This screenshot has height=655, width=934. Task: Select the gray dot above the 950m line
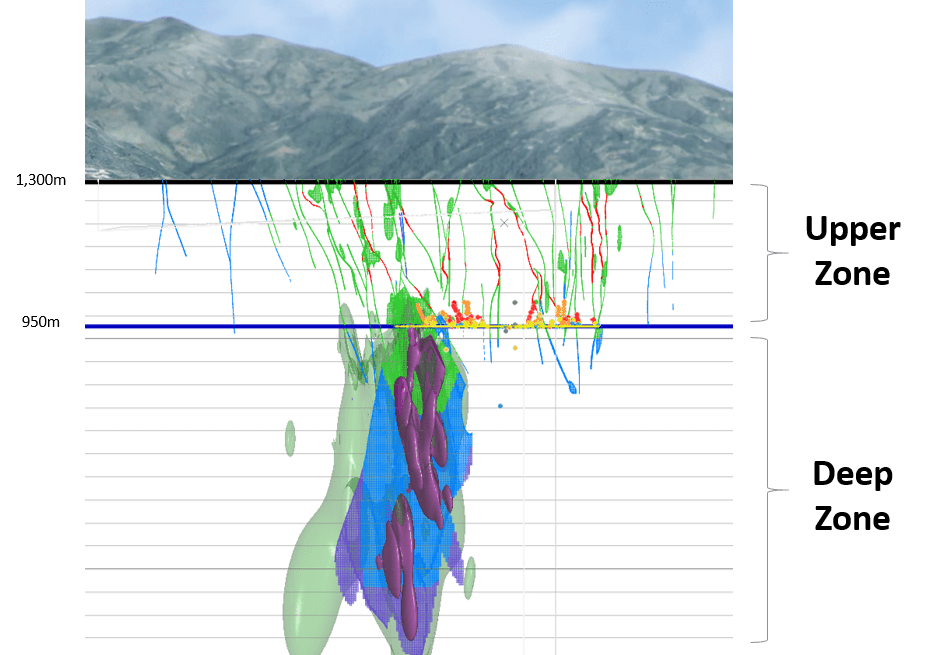click(x=514, y=302)
